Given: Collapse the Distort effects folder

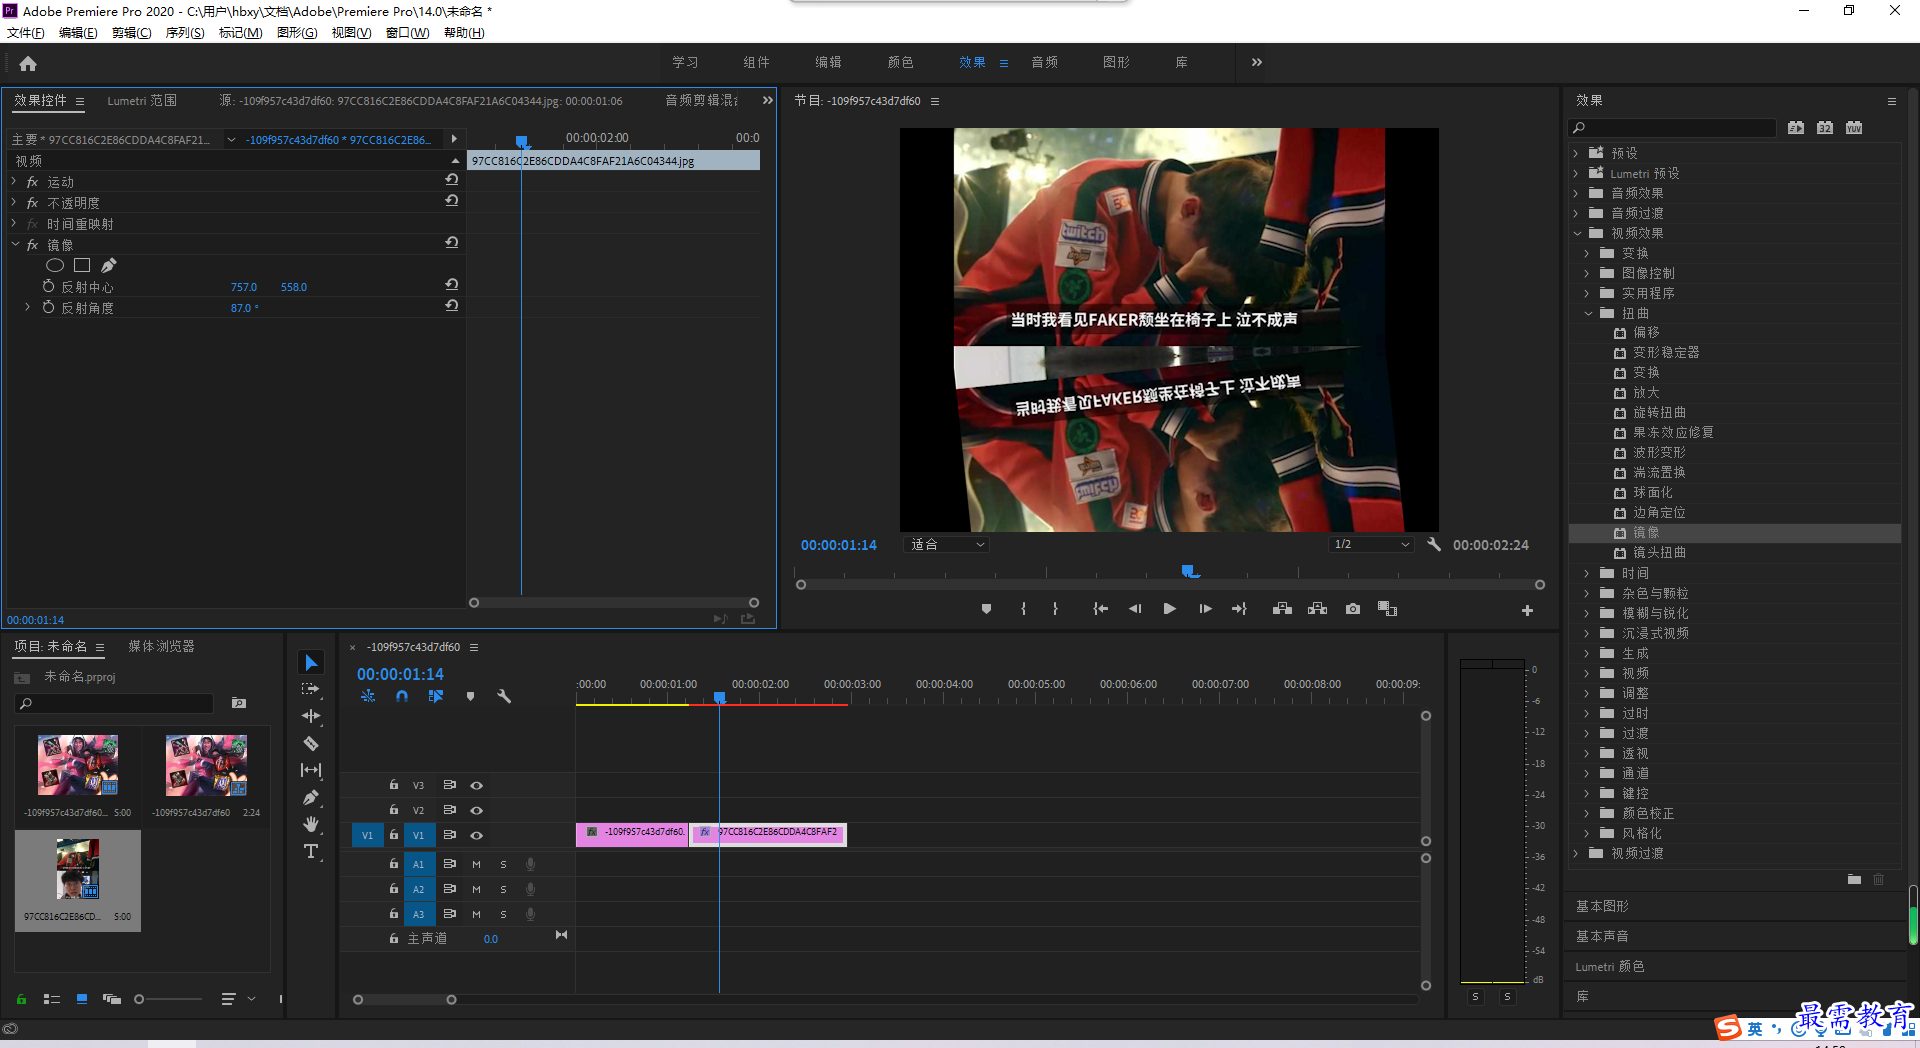Looking at the screenshot, I should pos(1588,313).
